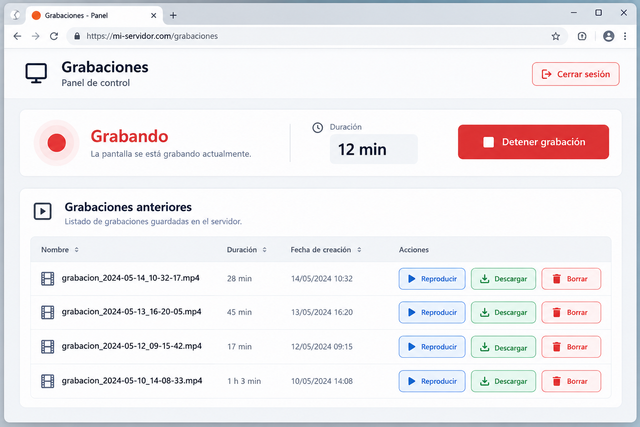Click the play icon beside Grabaciones anteriores
Screen dimensions: 640x427
coord(42,211)
